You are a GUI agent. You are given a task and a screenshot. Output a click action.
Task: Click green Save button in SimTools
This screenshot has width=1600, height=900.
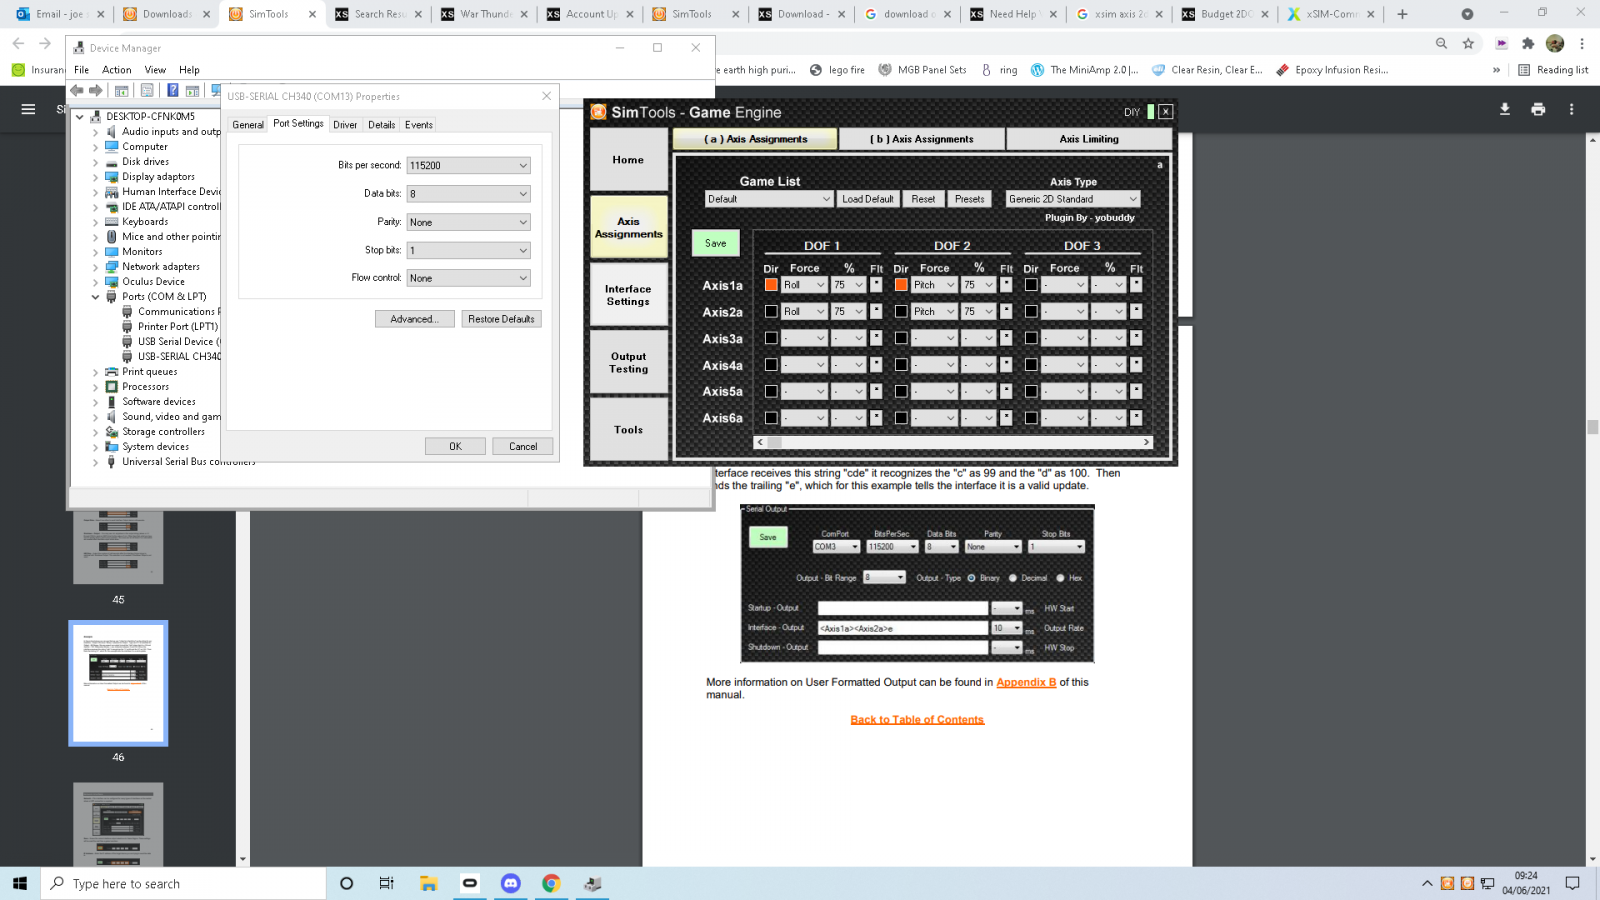click(716, 243)
